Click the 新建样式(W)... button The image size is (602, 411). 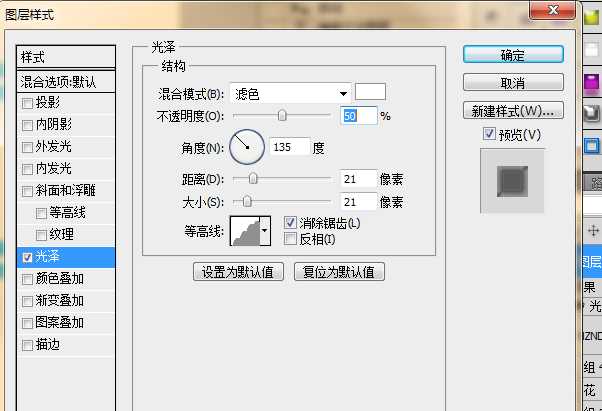(x=514, y=110)
